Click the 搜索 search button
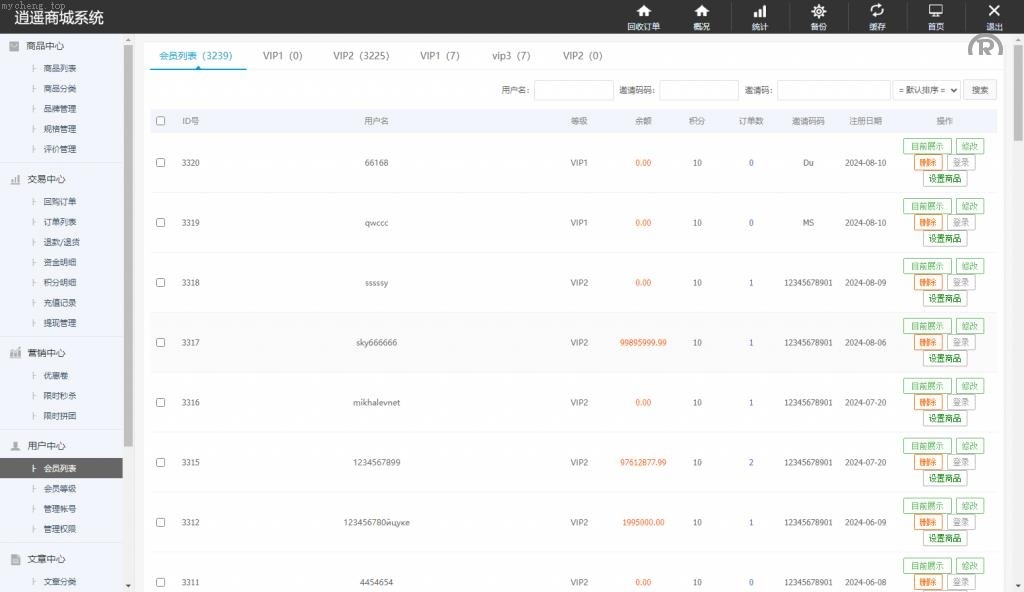Image resolution: width=1024 pixels, height=592 pixels. point(980,90)
